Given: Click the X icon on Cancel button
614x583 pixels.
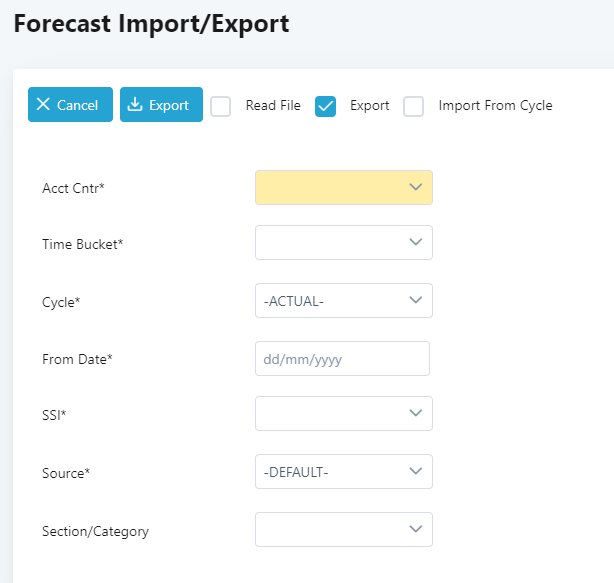Looking at the screenshot, I should click(43, 105).
